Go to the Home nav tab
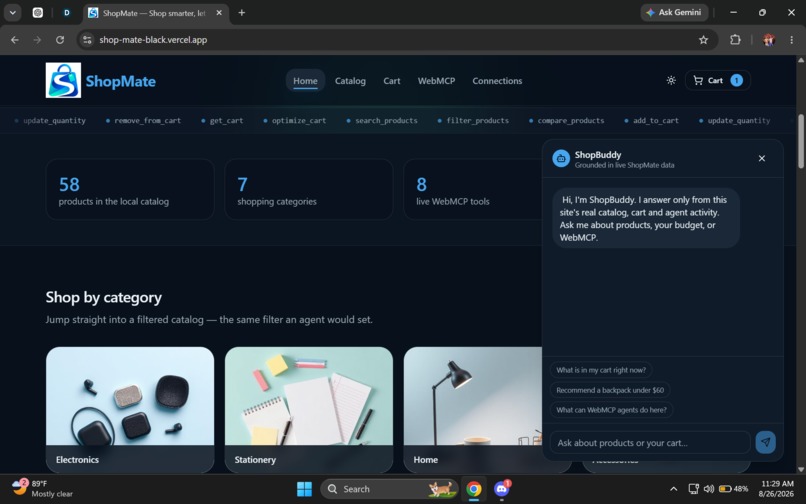 [305, 81]
